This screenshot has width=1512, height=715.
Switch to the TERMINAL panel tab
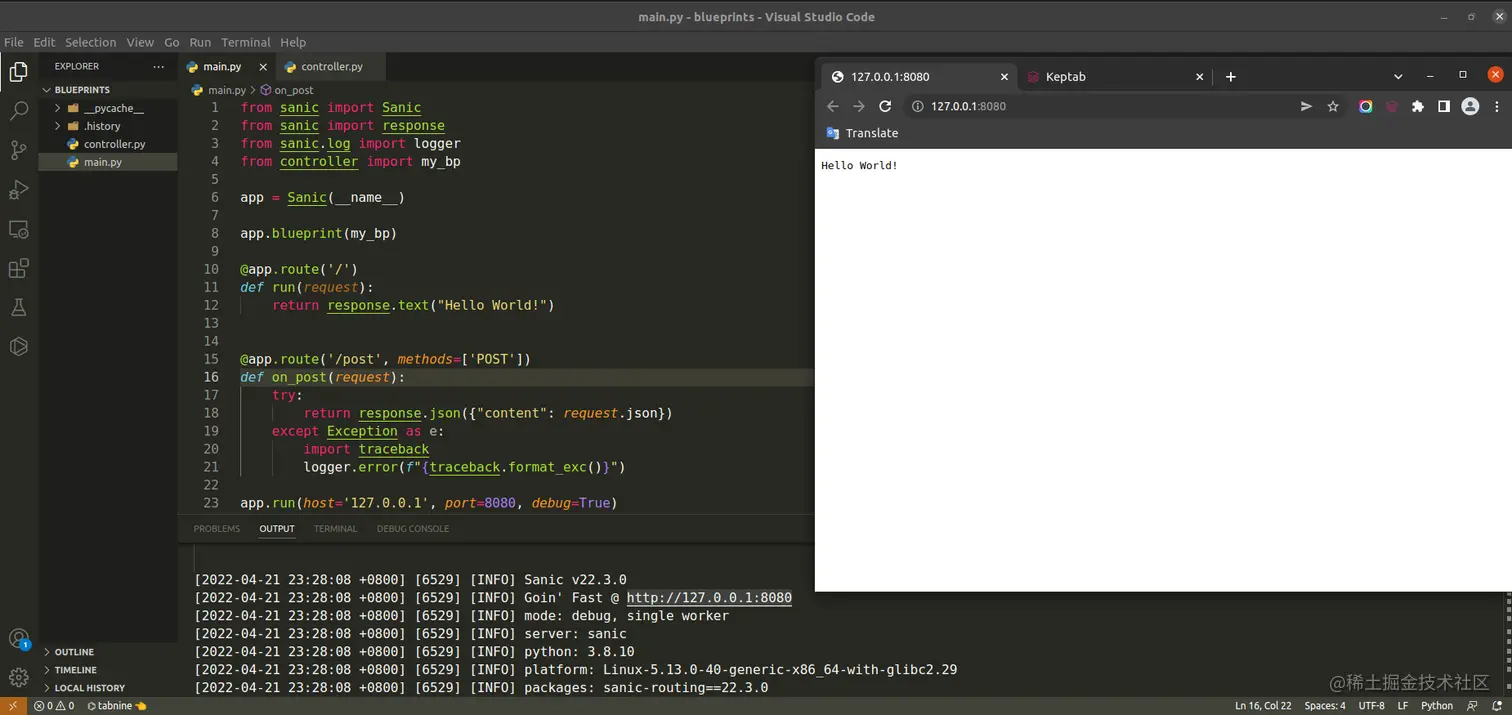pyautogui.click(x=335, y=528)
